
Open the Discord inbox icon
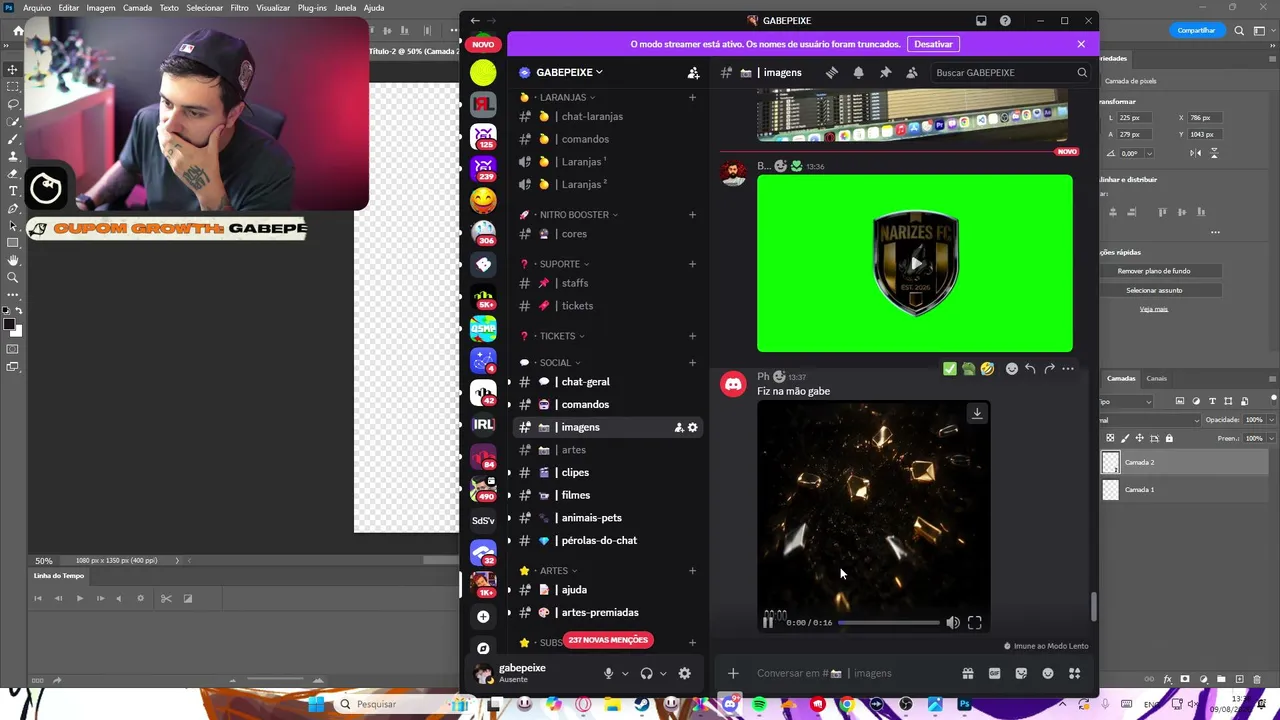981,20
